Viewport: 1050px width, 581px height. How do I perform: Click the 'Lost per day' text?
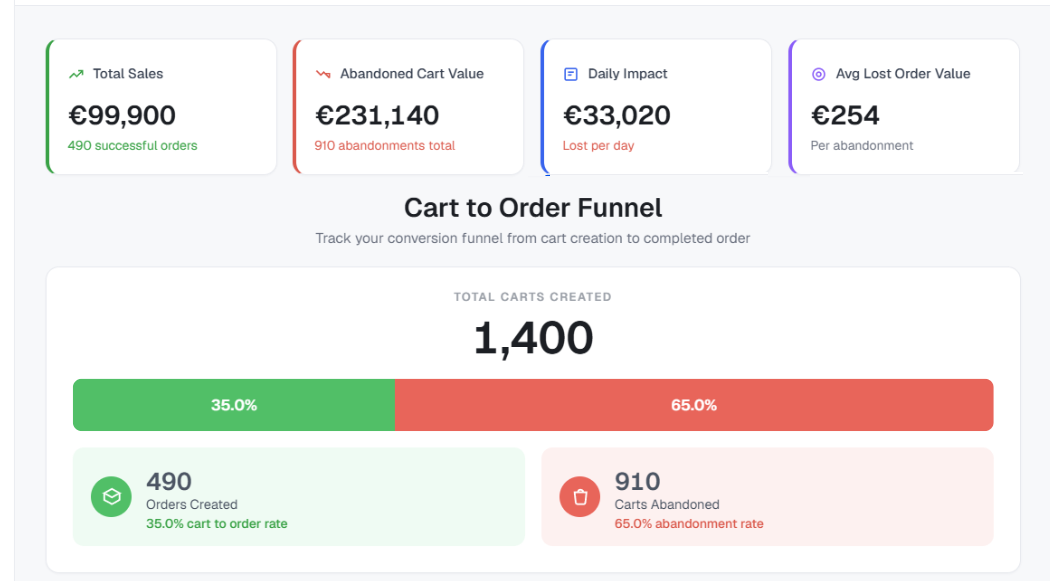[598, 145]
